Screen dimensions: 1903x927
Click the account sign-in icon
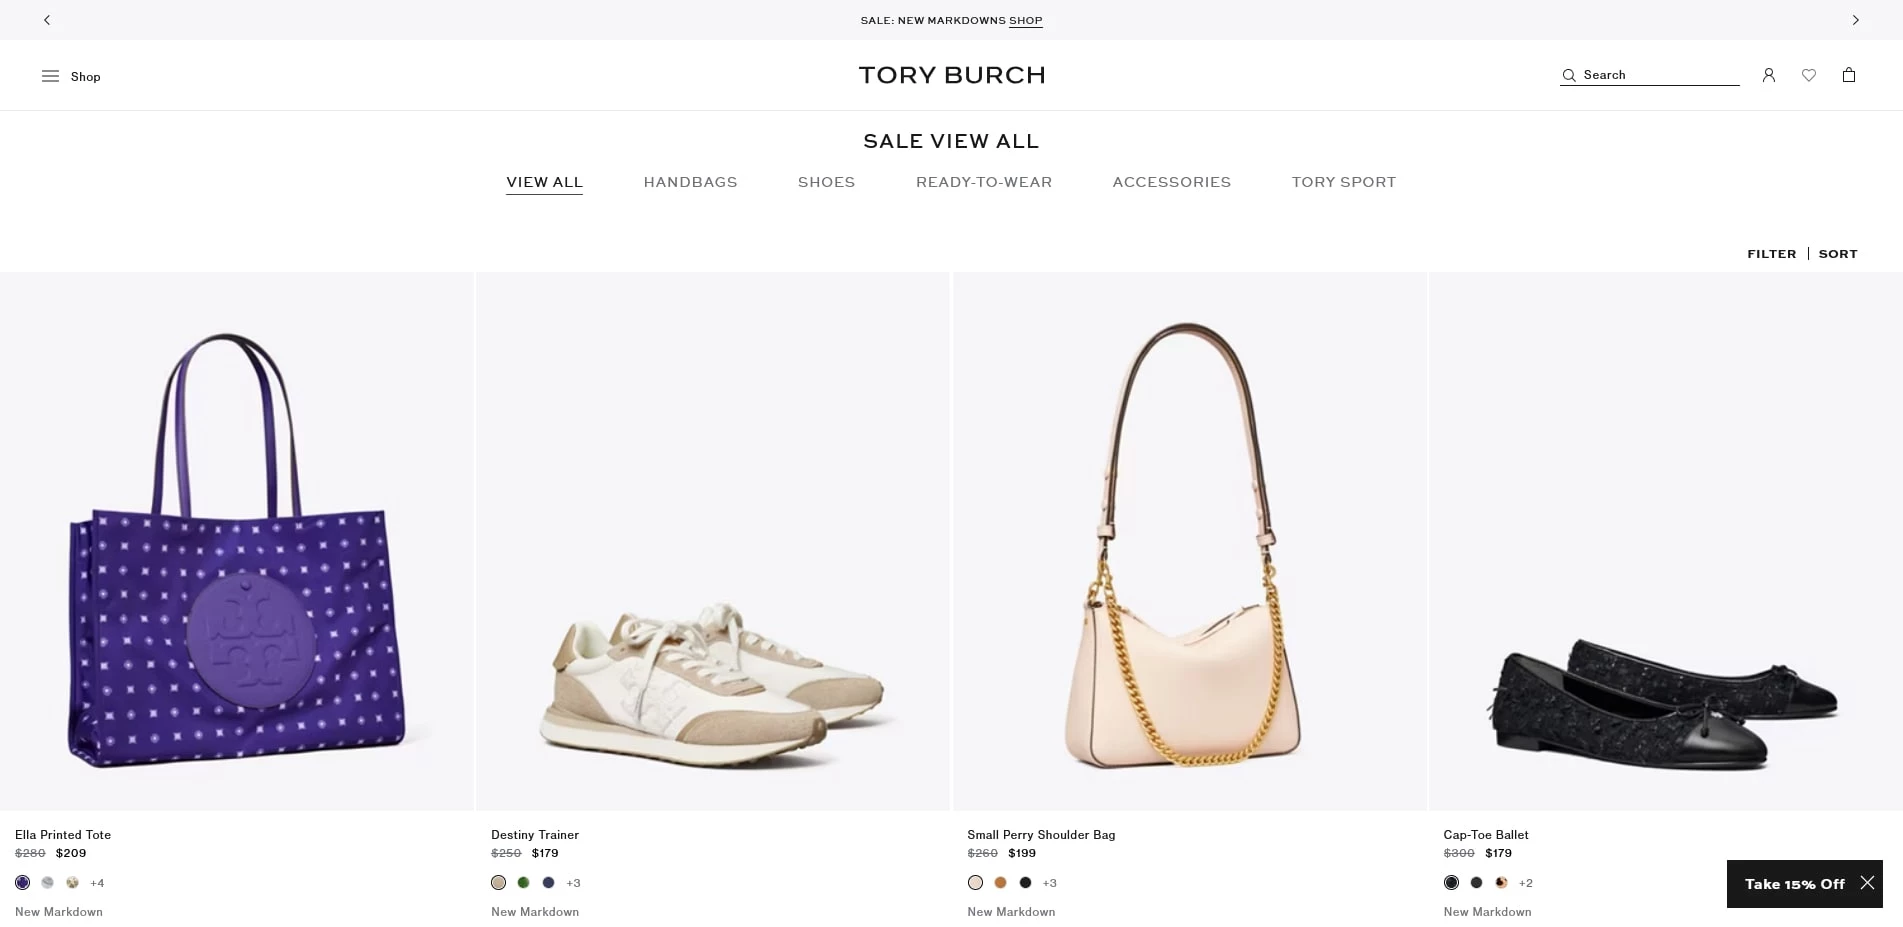pyautogui.click(x=1769, y=74)
